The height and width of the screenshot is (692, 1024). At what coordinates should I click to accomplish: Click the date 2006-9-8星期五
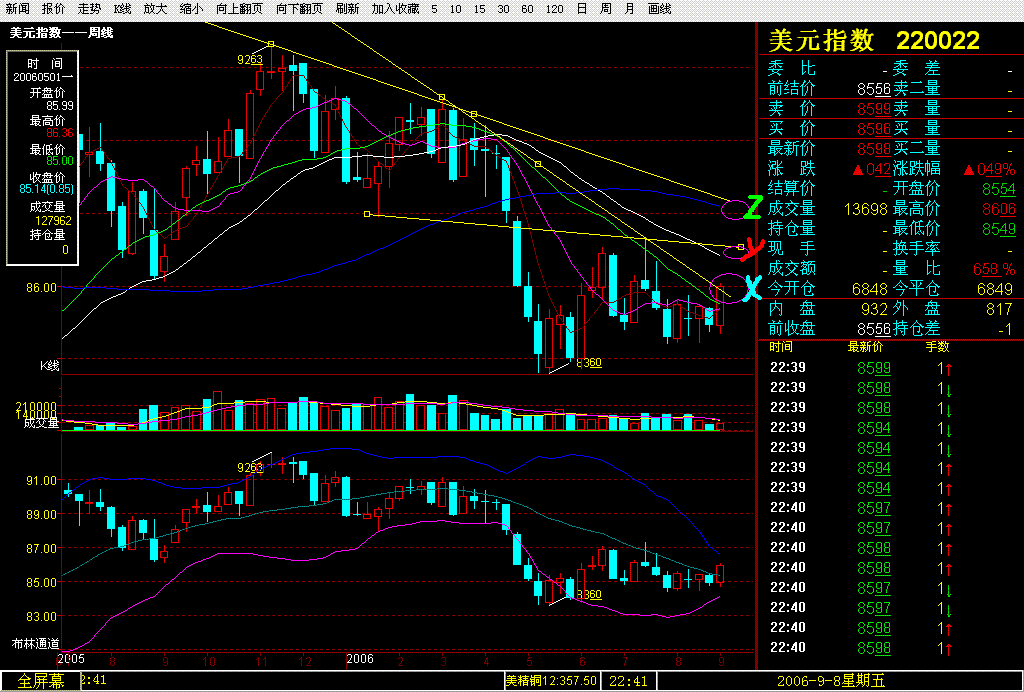(831, 681)
